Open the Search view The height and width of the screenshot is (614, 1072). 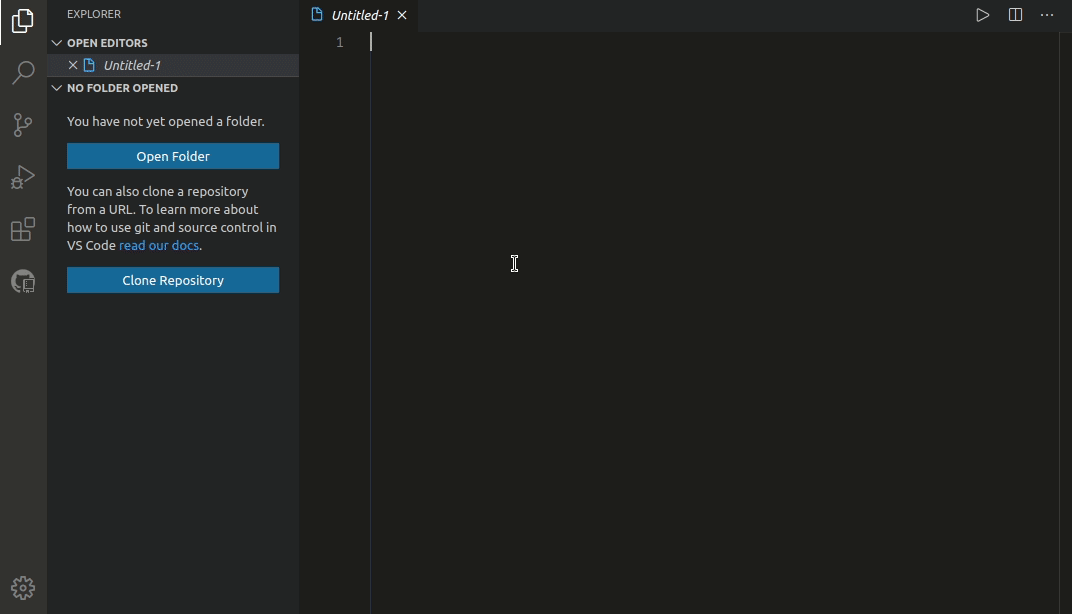pos(22,73)
